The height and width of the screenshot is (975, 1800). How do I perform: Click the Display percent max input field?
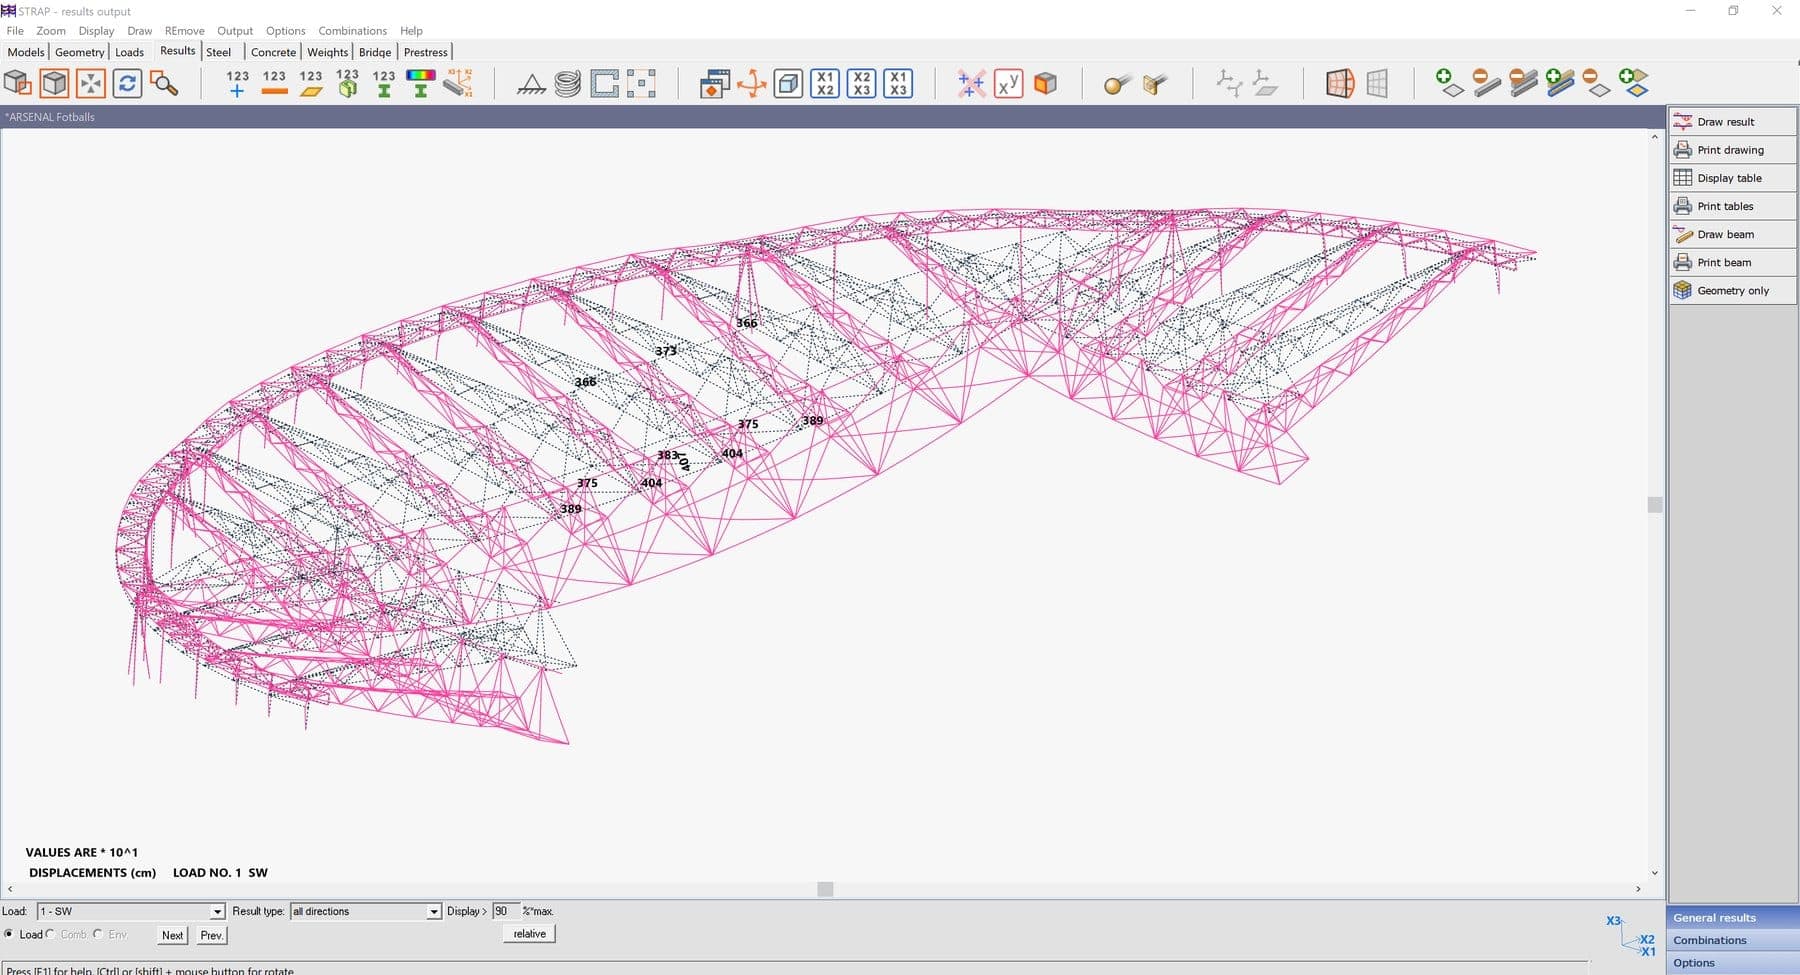(x=505, y=911)
